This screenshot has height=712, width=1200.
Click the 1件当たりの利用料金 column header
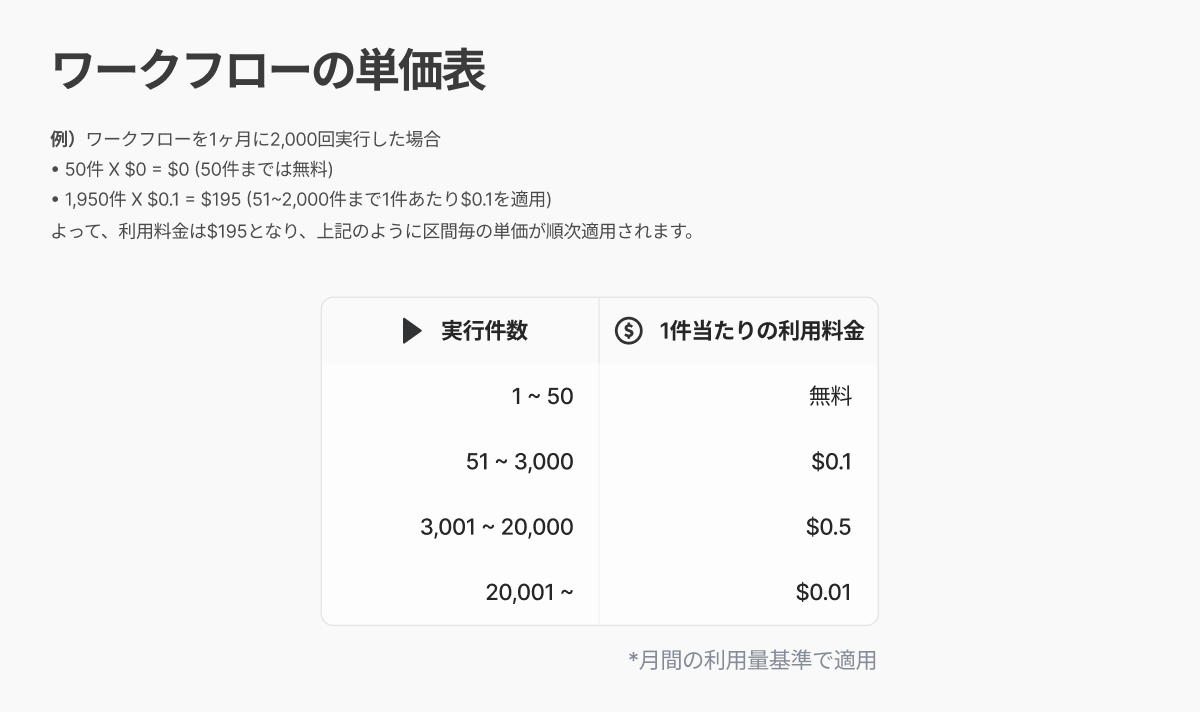761,331
